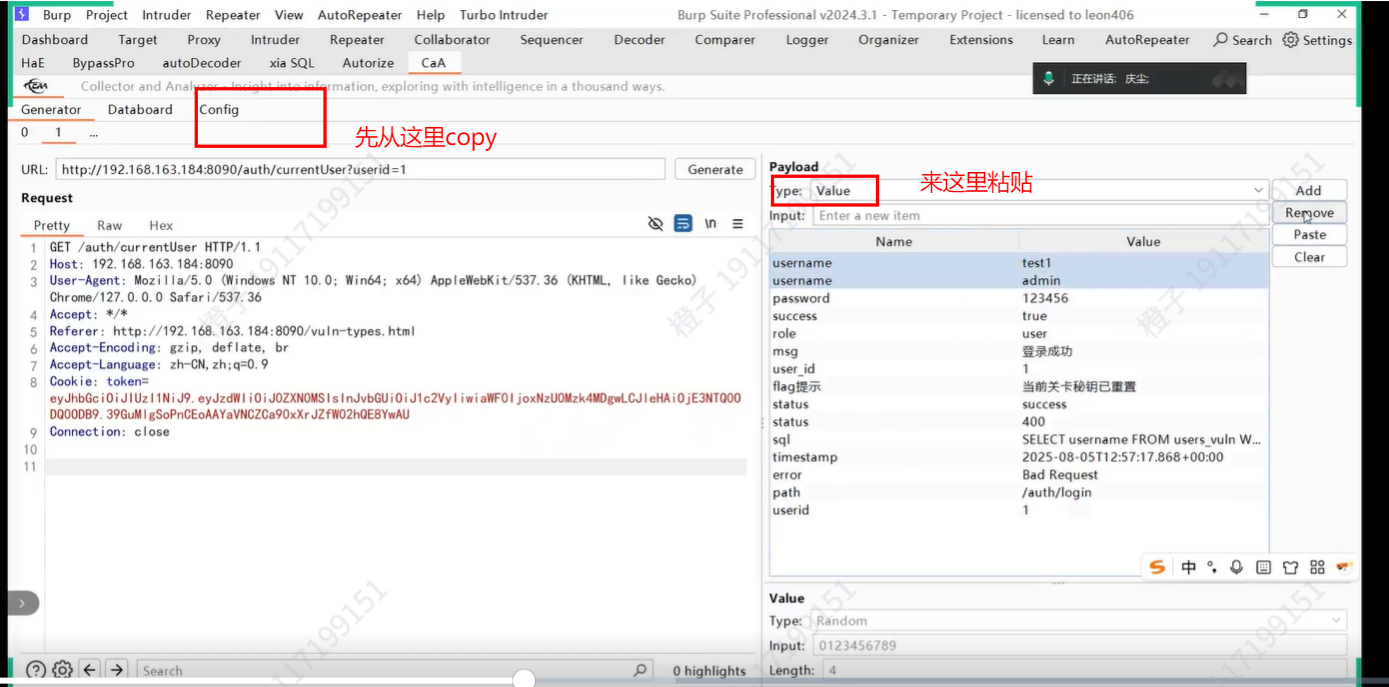Image resolution: width=1389 pixels, height=687 pixels.
Task: Select the status row with value 400
Action: [1018, 422]
